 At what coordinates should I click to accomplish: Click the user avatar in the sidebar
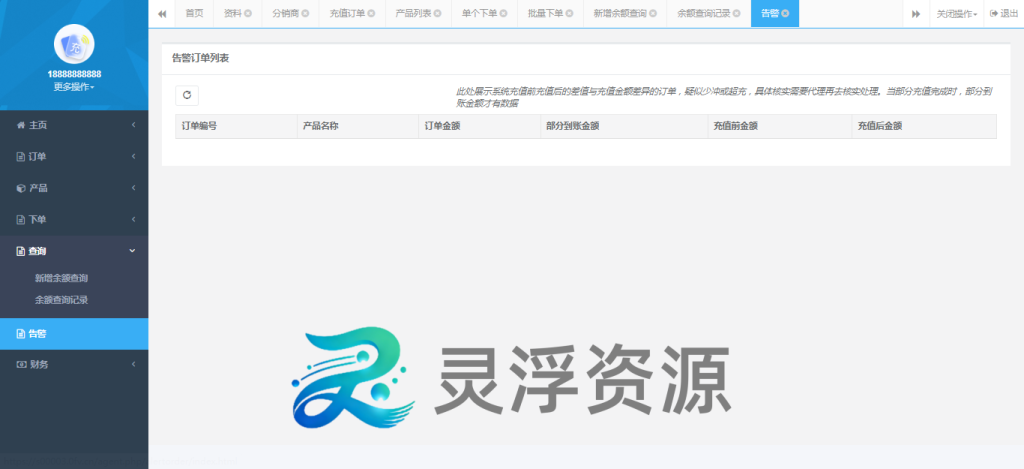click(74, 44)
